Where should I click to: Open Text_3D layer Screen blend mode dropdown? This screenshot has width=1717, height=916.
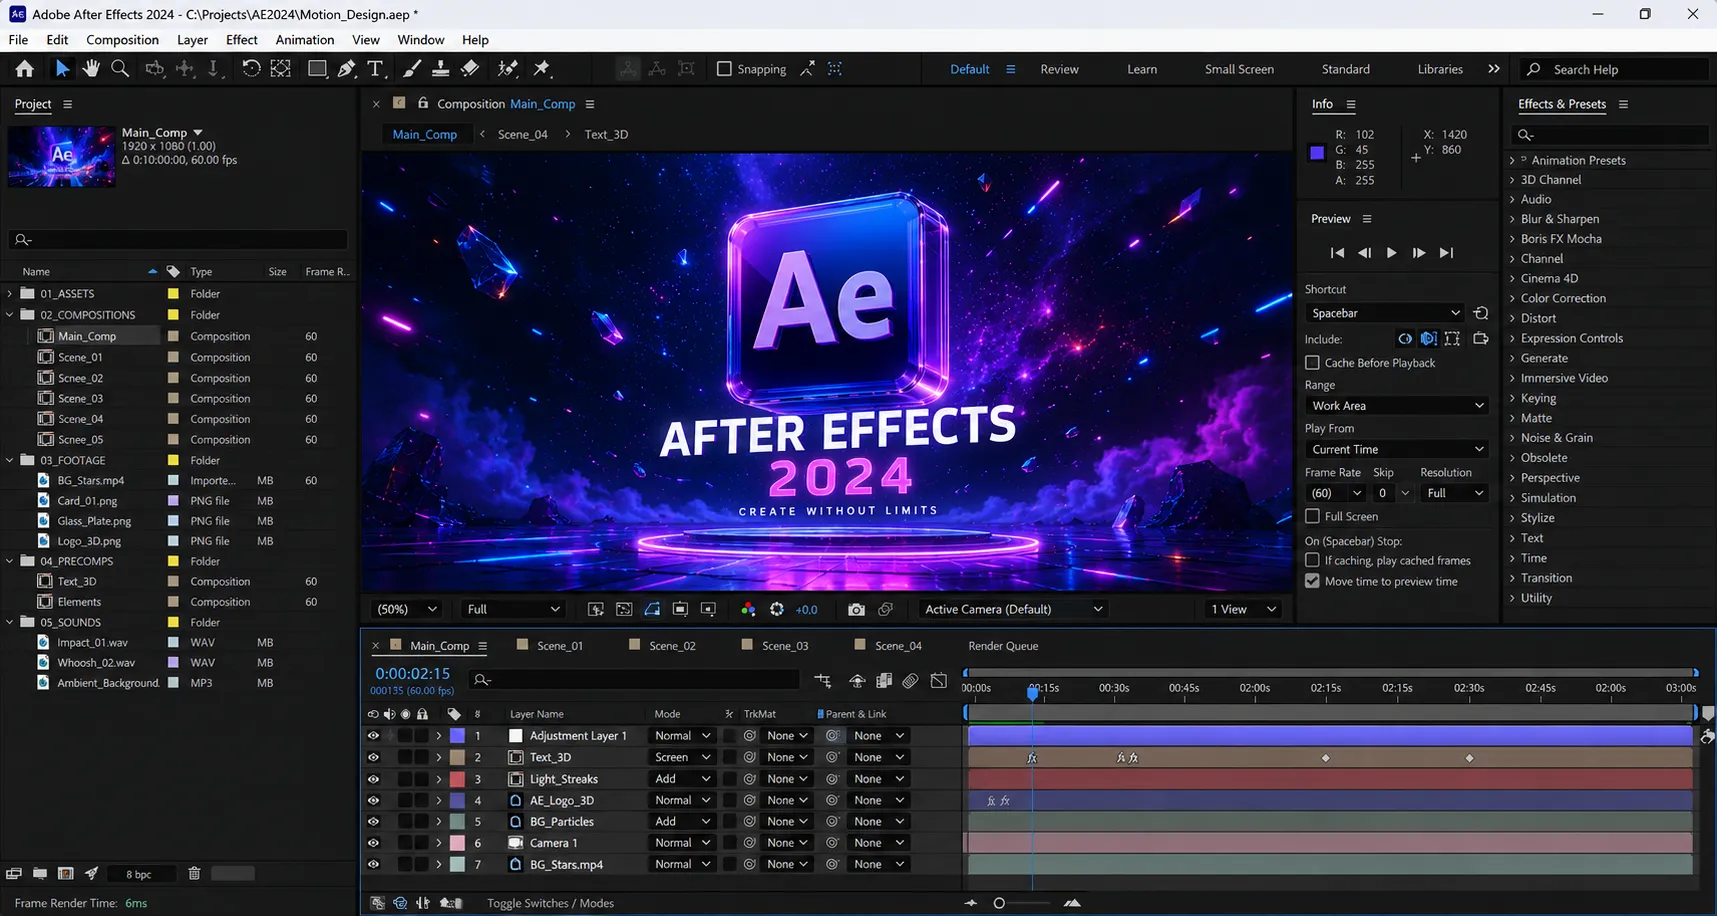(682, 757)
